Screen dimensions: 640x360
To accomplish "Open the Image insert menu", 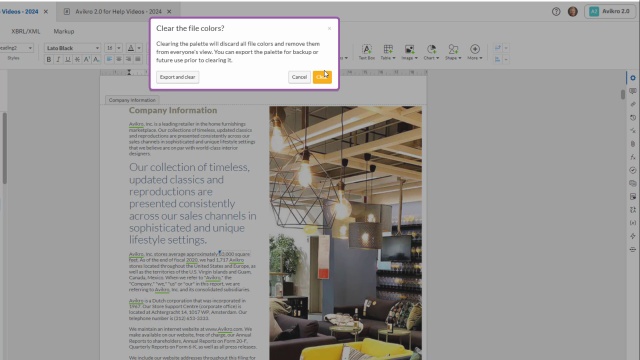I will [409, 52].
